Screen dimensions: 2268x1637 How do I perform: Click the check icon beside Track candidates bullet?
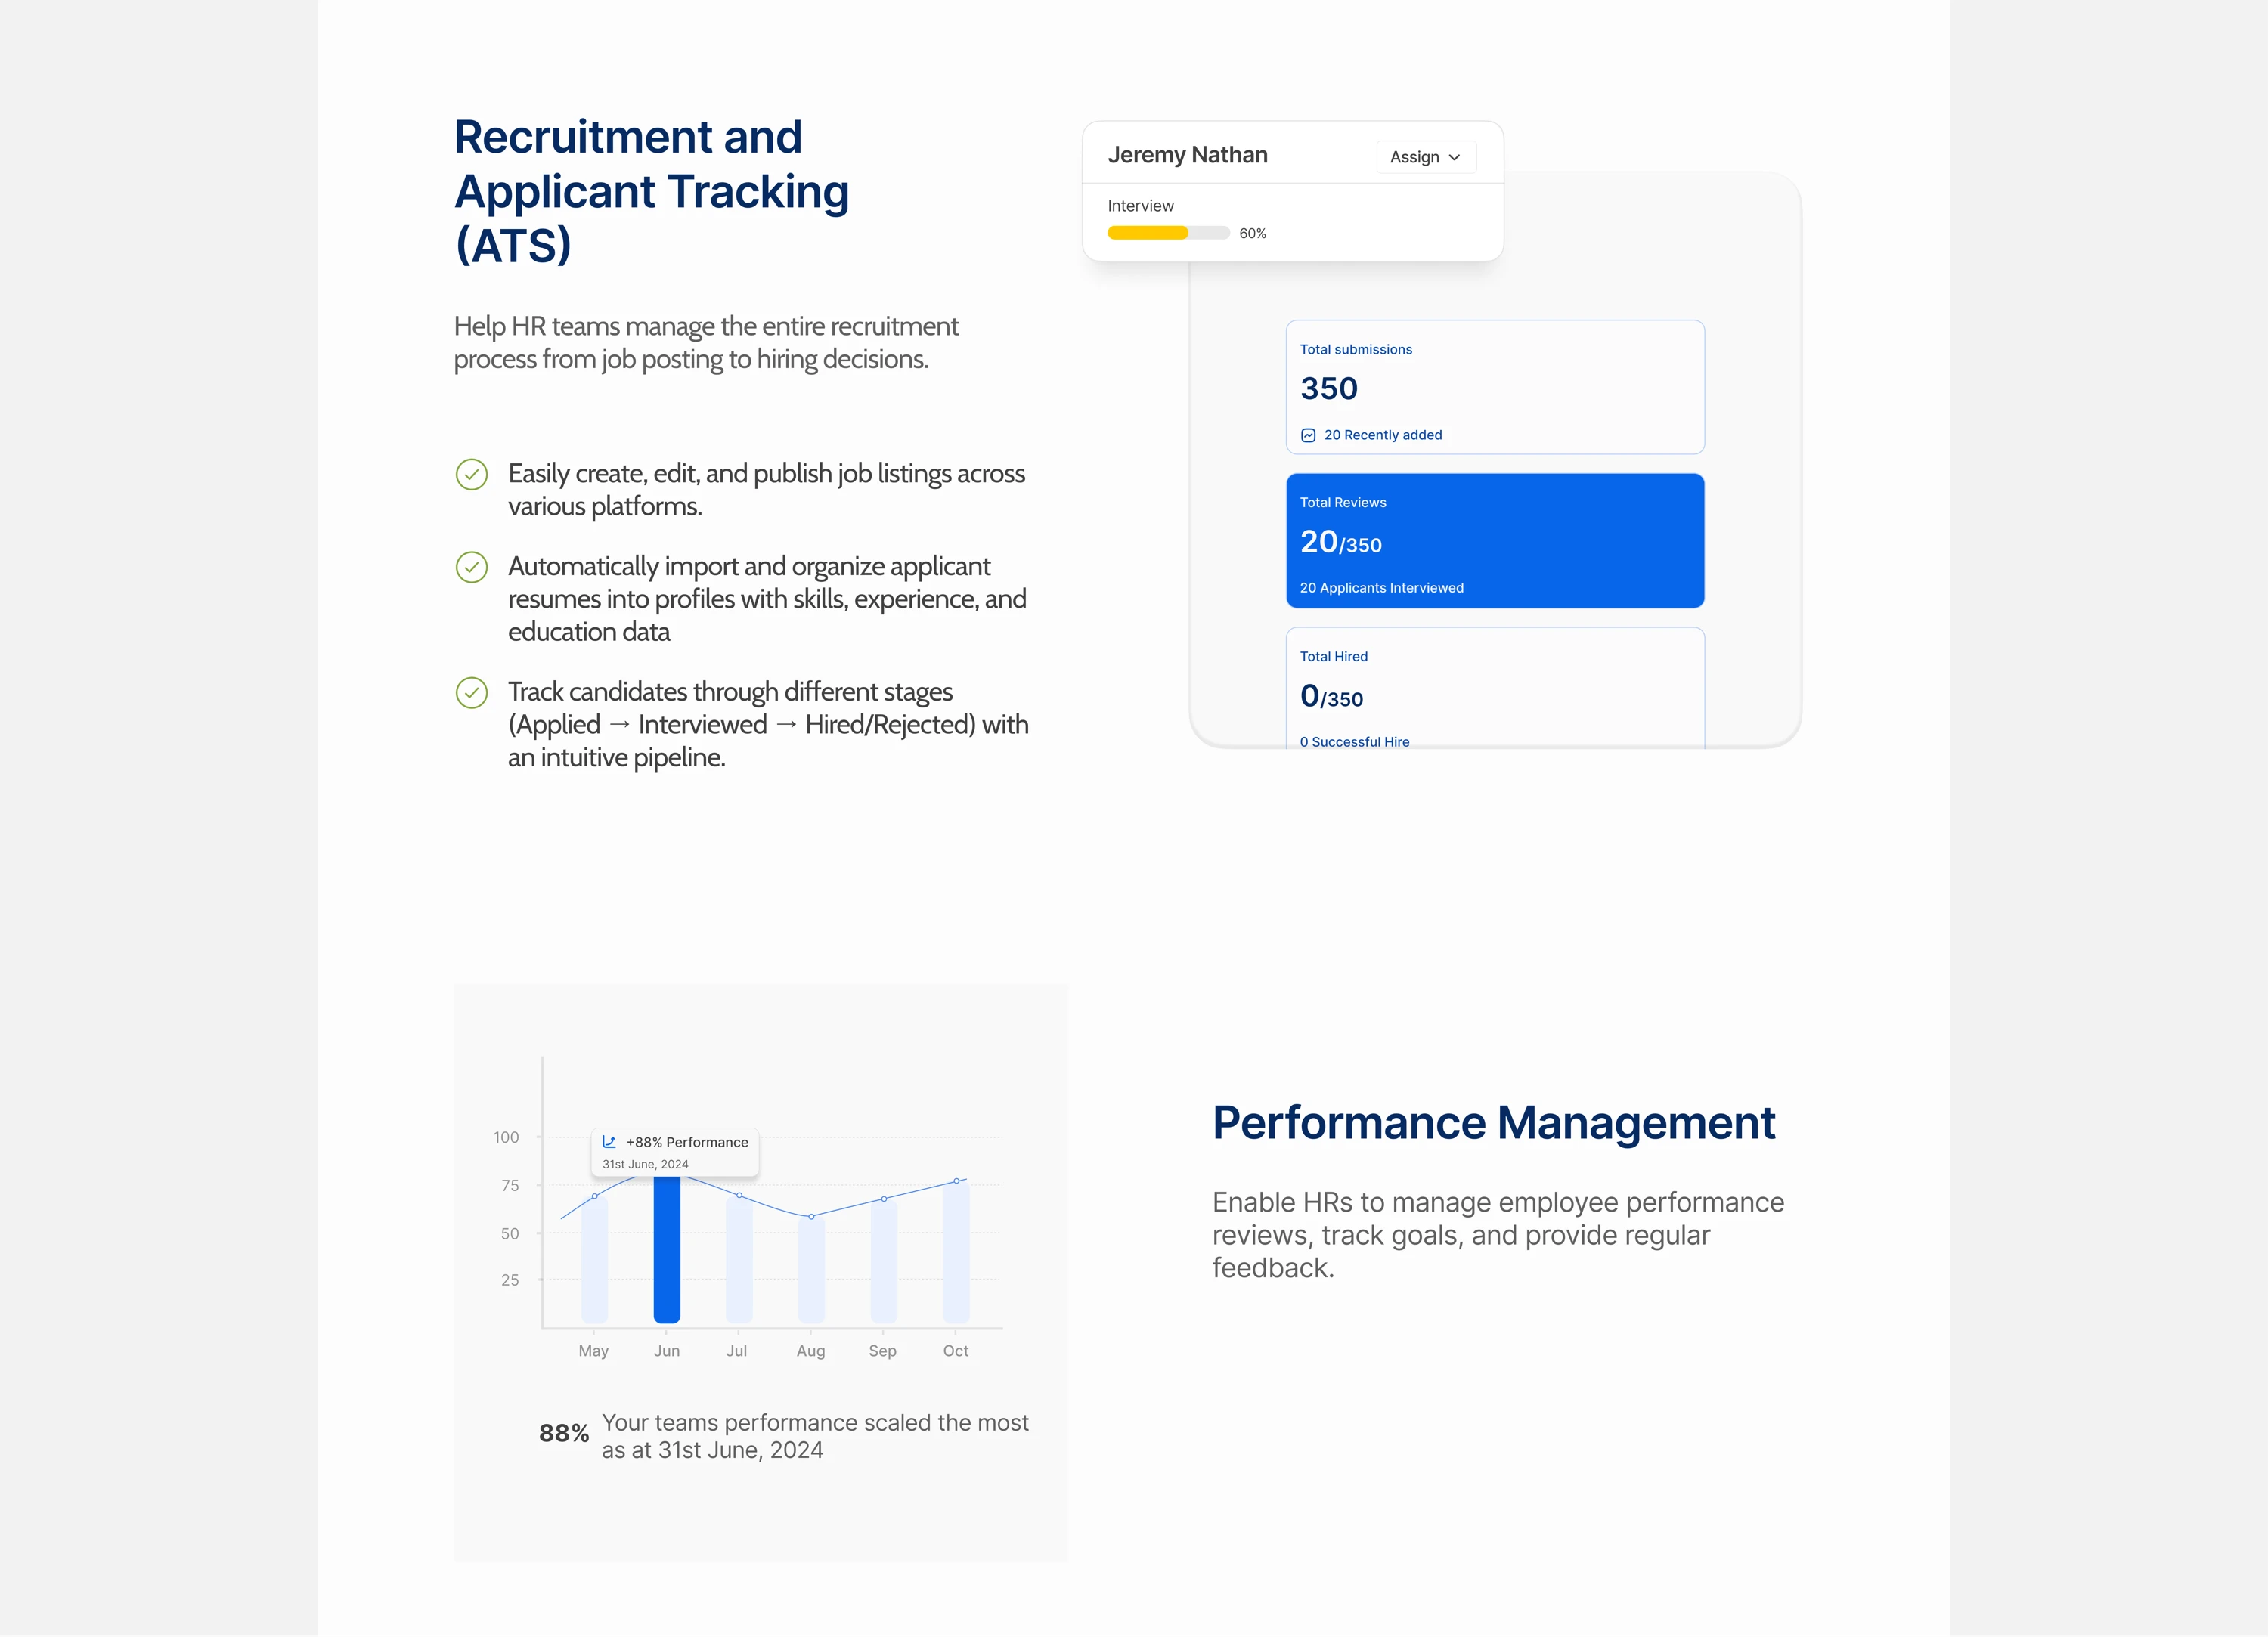(x=472, y=693)
